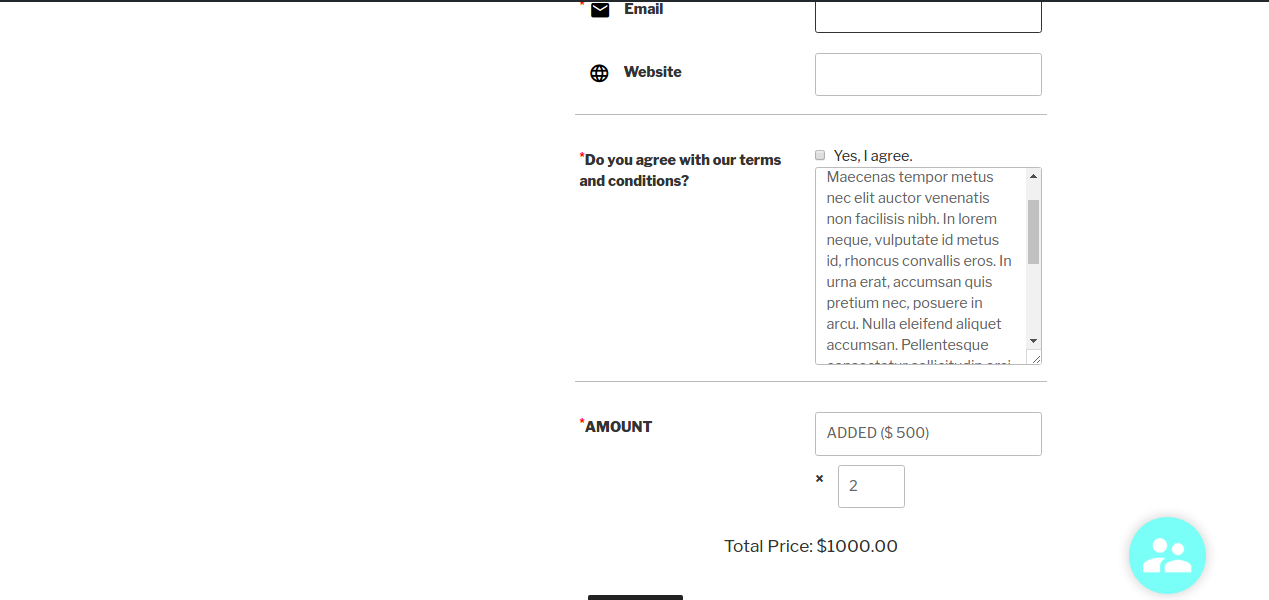This screenshot has width=1269, height=600.
Task: Open the ADDED ($ 500) amount selector
Action: 928,433
